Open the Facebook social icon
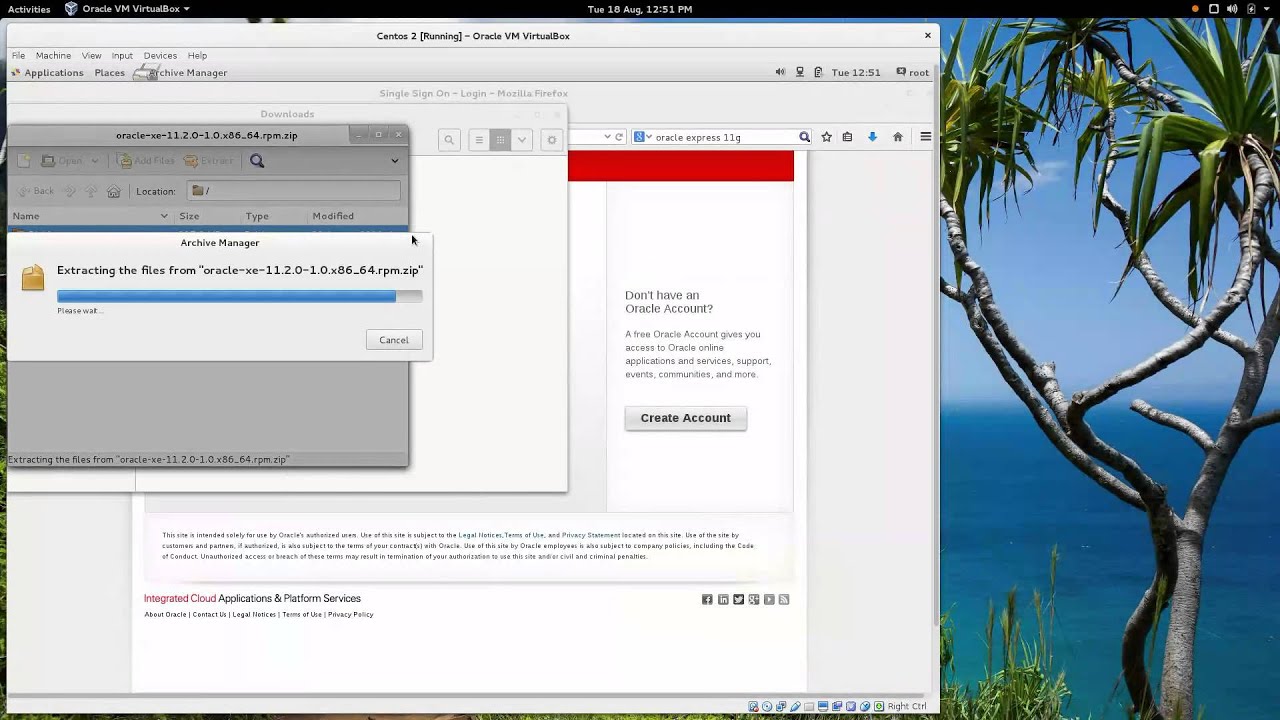 coord(707,599)
